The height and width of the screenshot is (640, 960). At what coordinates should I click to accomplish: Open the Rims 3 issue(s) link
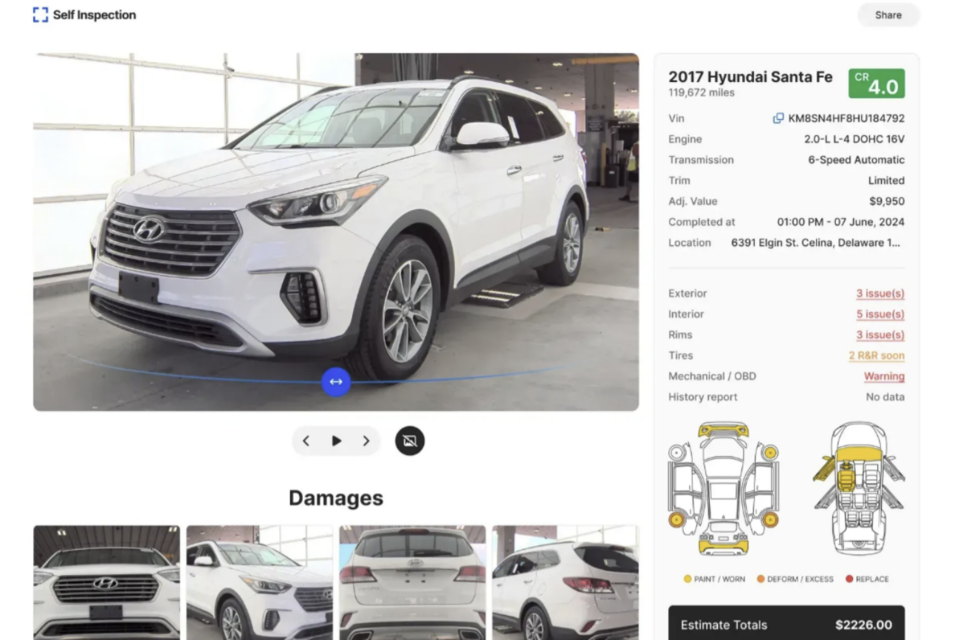click(x=880, y=335)
